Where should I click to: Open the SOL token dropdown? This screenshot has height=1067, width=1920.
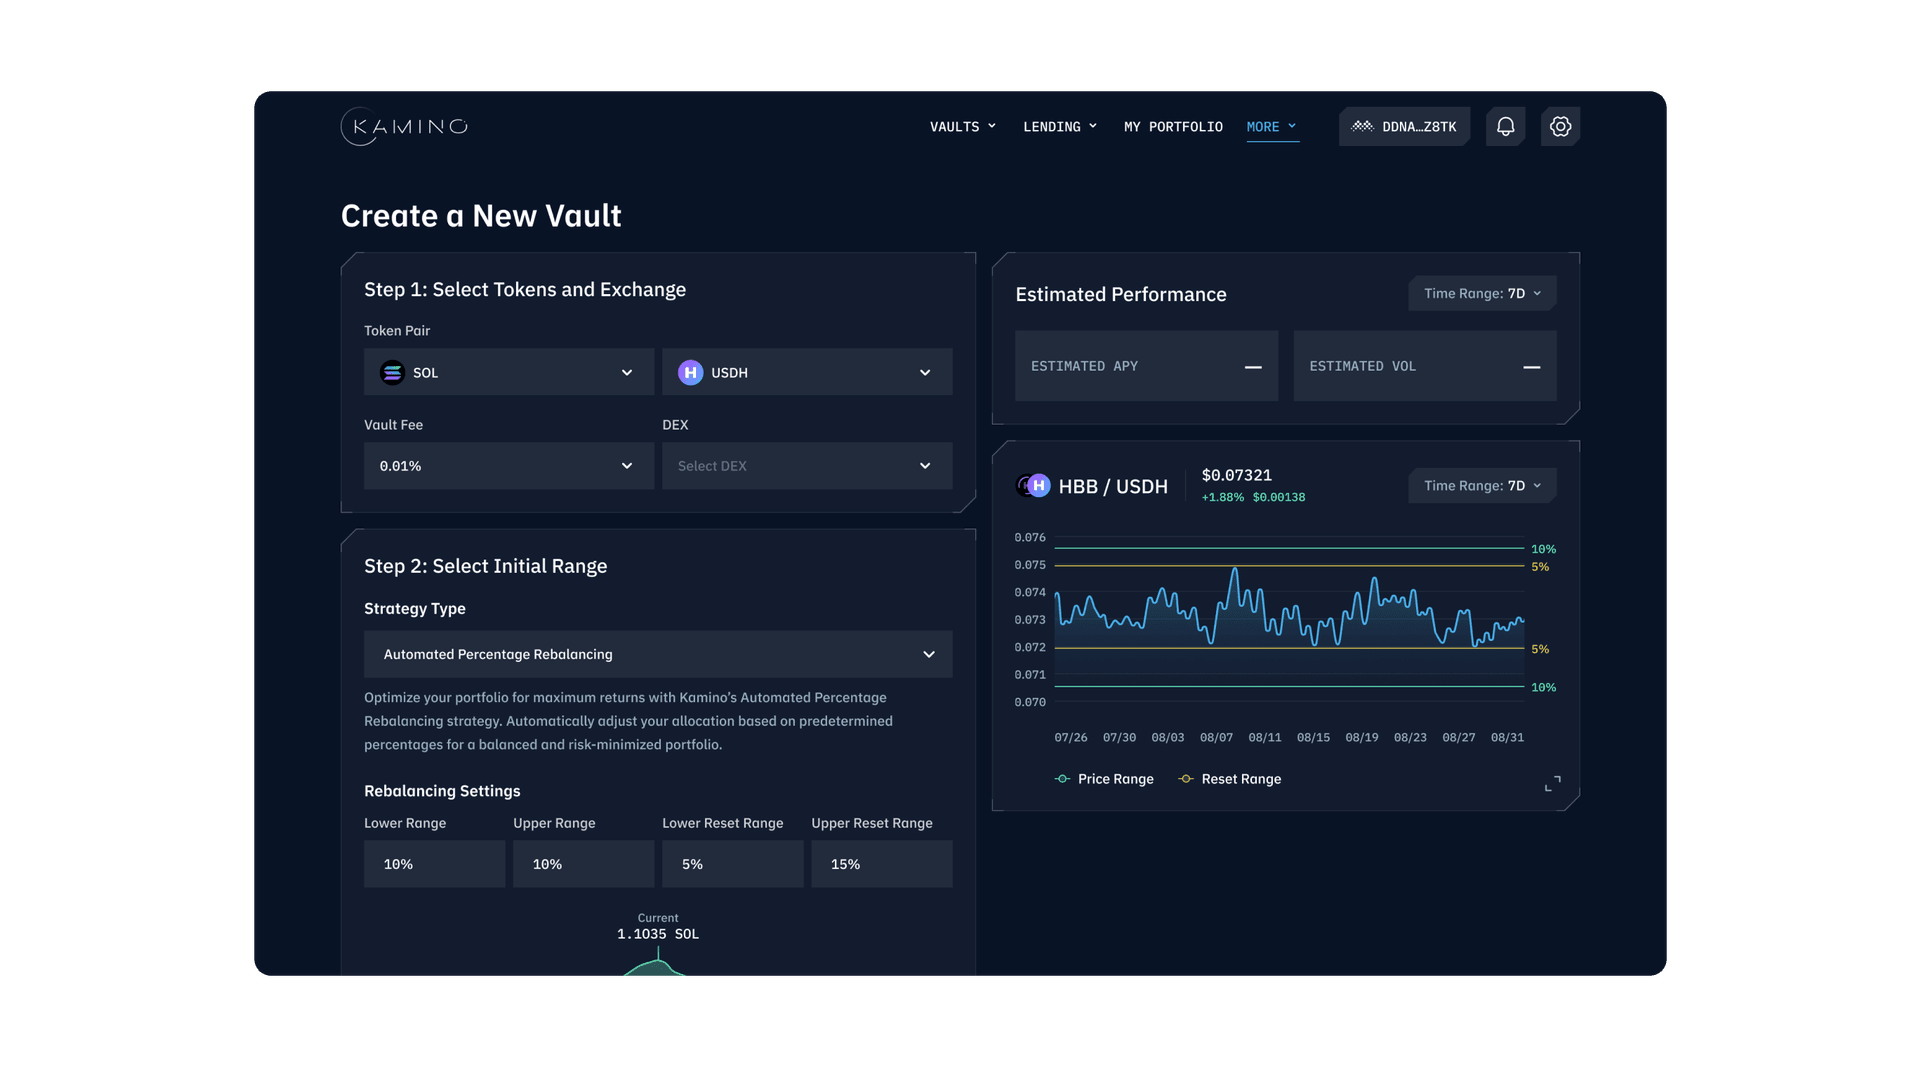(x=509, y=372)
